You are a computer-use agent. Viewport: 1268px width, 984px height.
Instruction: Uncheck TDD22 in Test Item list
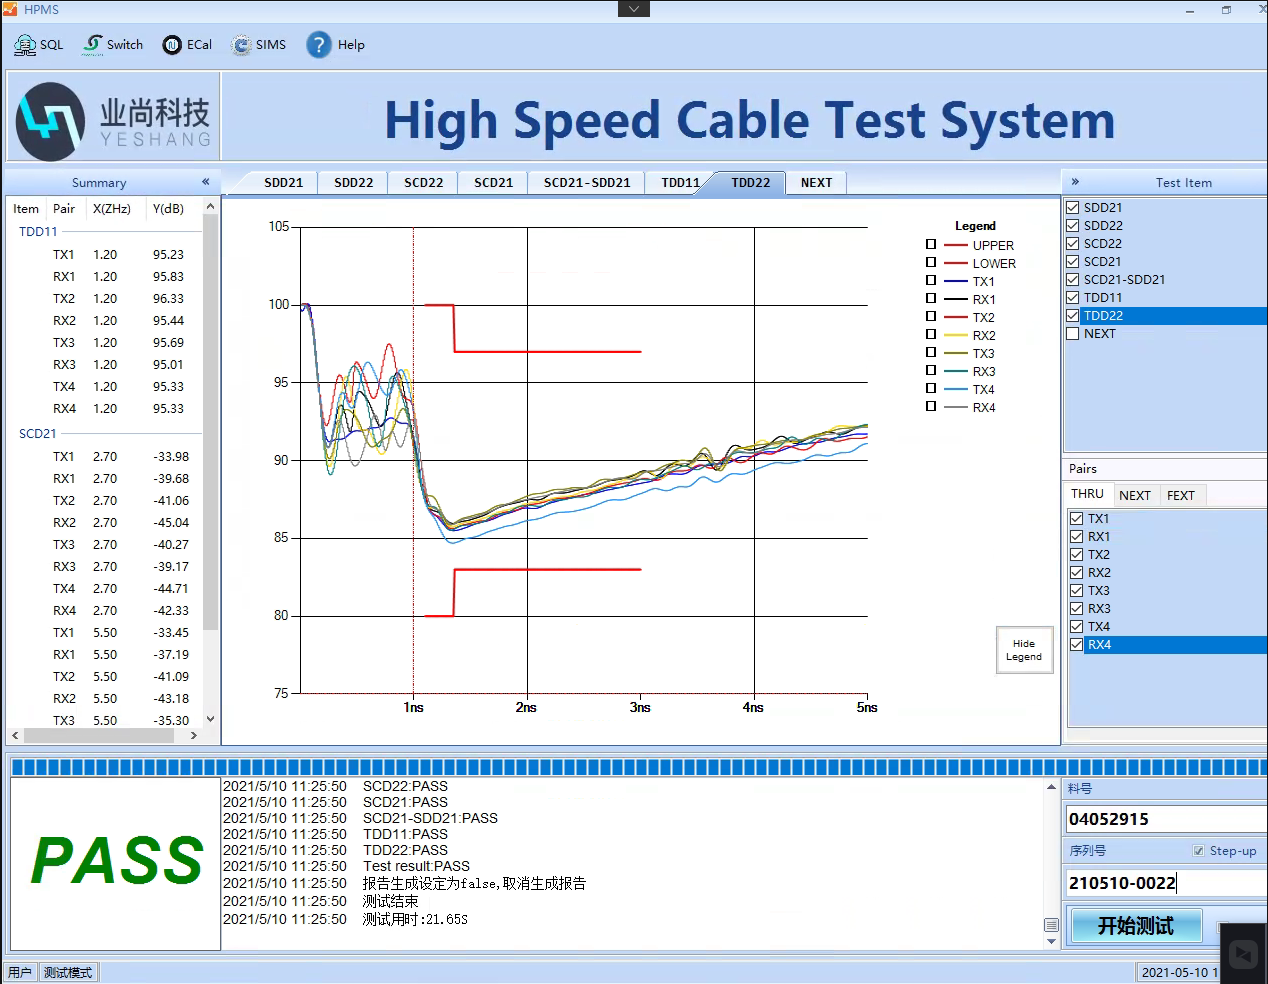(1073, 316)
